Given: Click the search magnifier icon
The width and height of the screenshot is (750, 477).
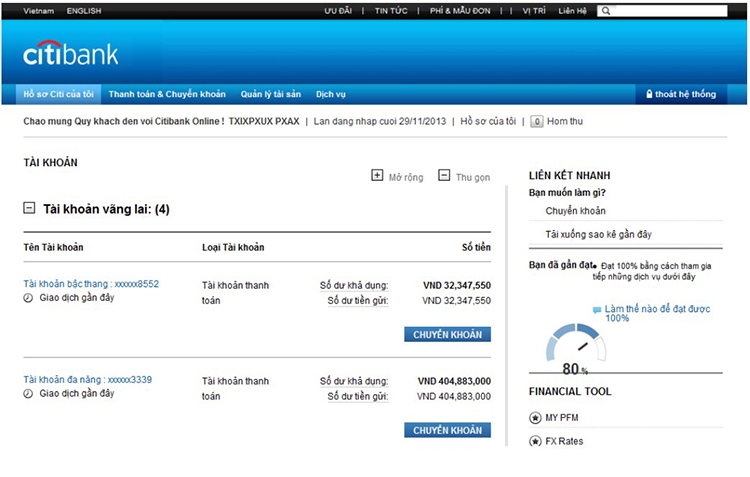Looking at the screenshot, I should point(606,11).
